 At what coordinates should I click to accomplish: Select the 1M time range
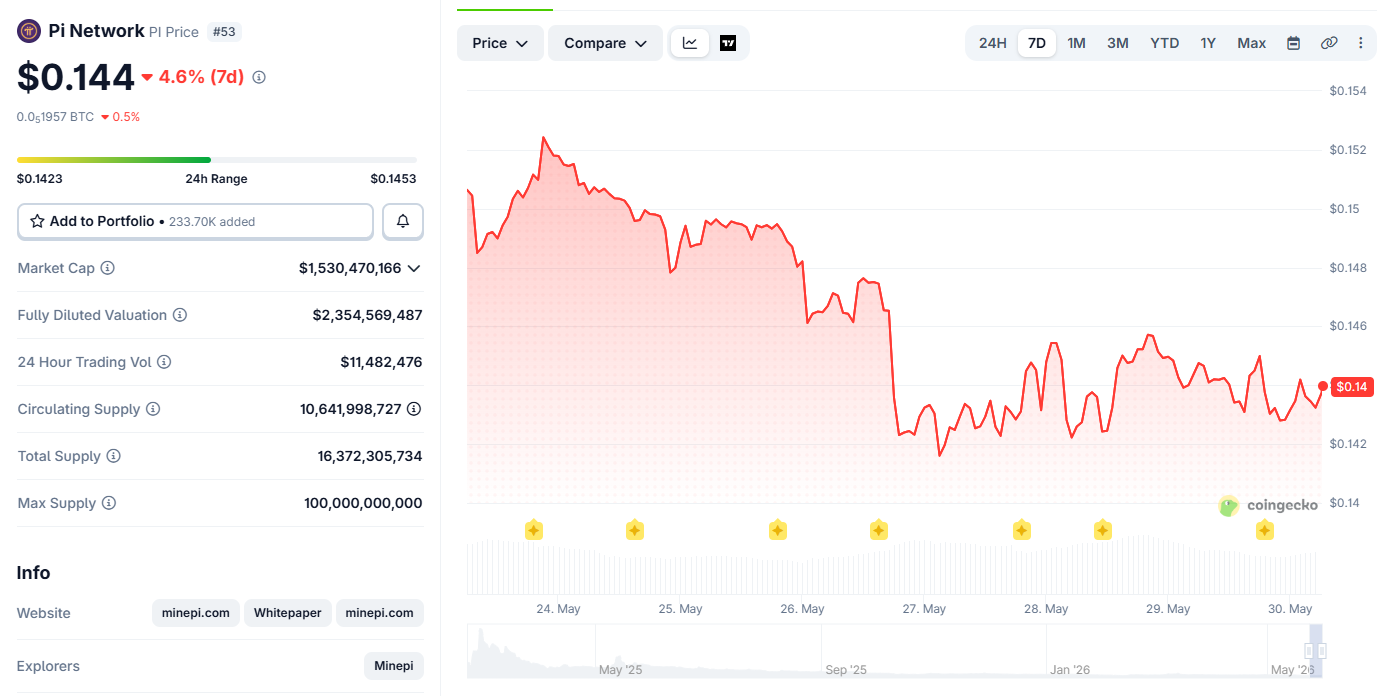pyautogui.click(x=1076, y=43)
